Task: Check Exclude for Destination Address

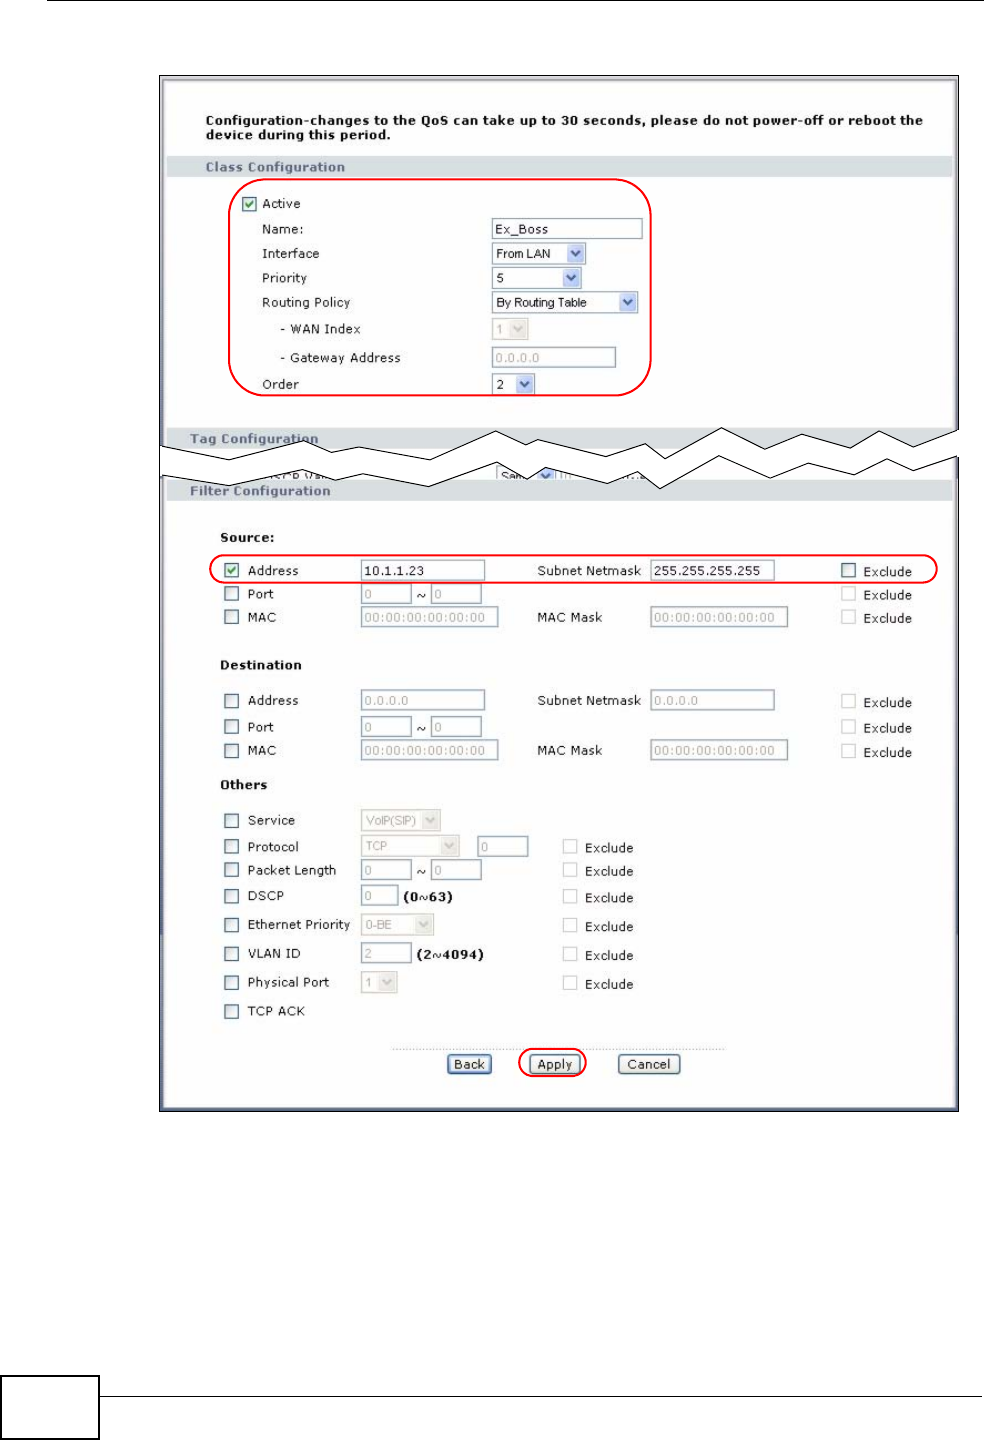Action: tap(848, 701)
